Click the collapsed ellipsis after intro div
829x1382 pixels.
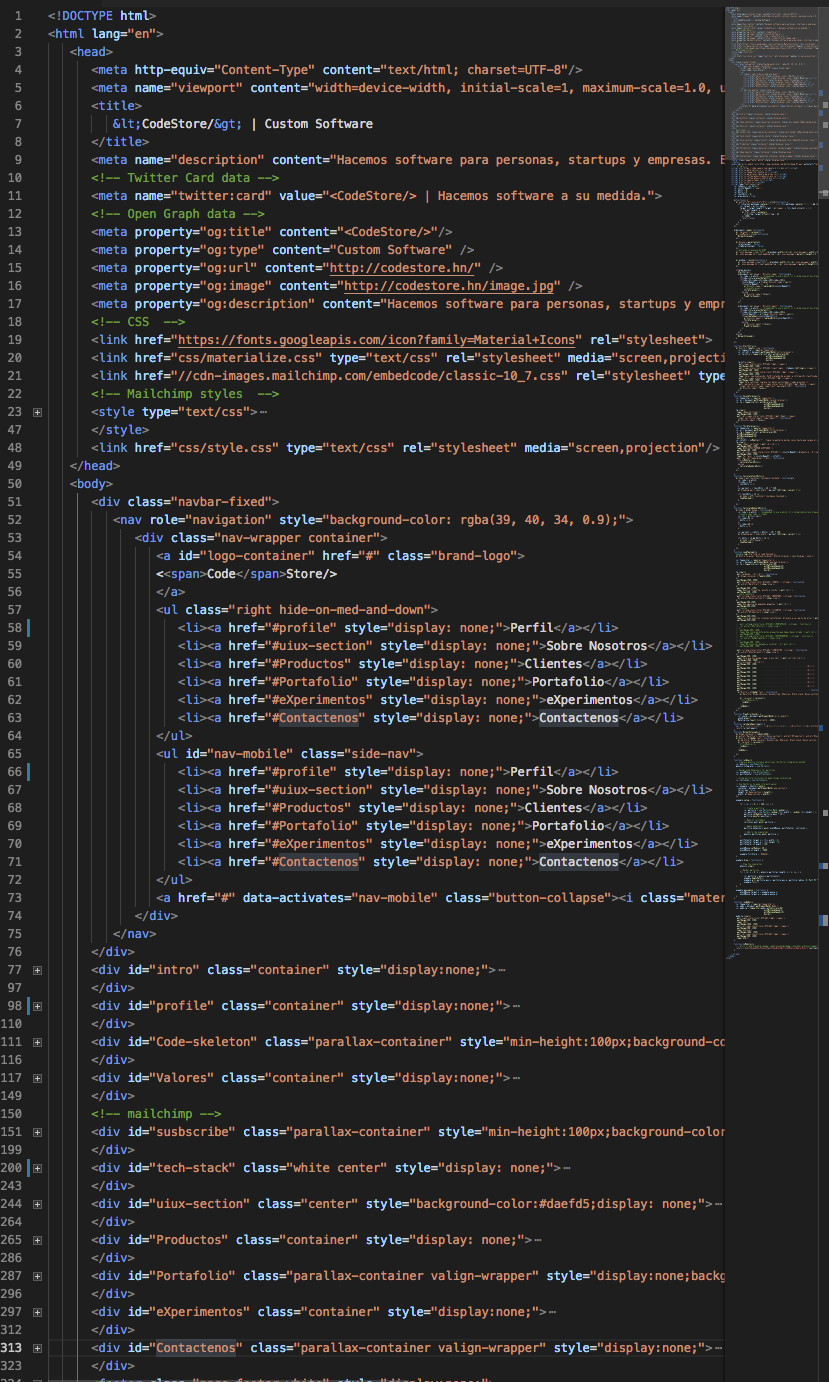click(x=501, y=970)
